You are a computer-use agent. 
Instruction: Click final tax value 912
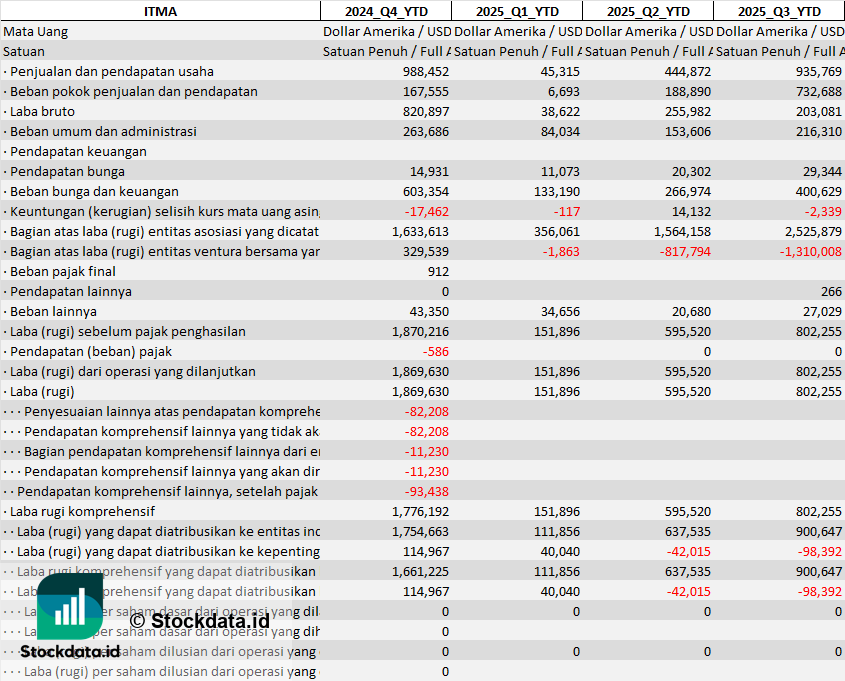(x=438, y=271)
